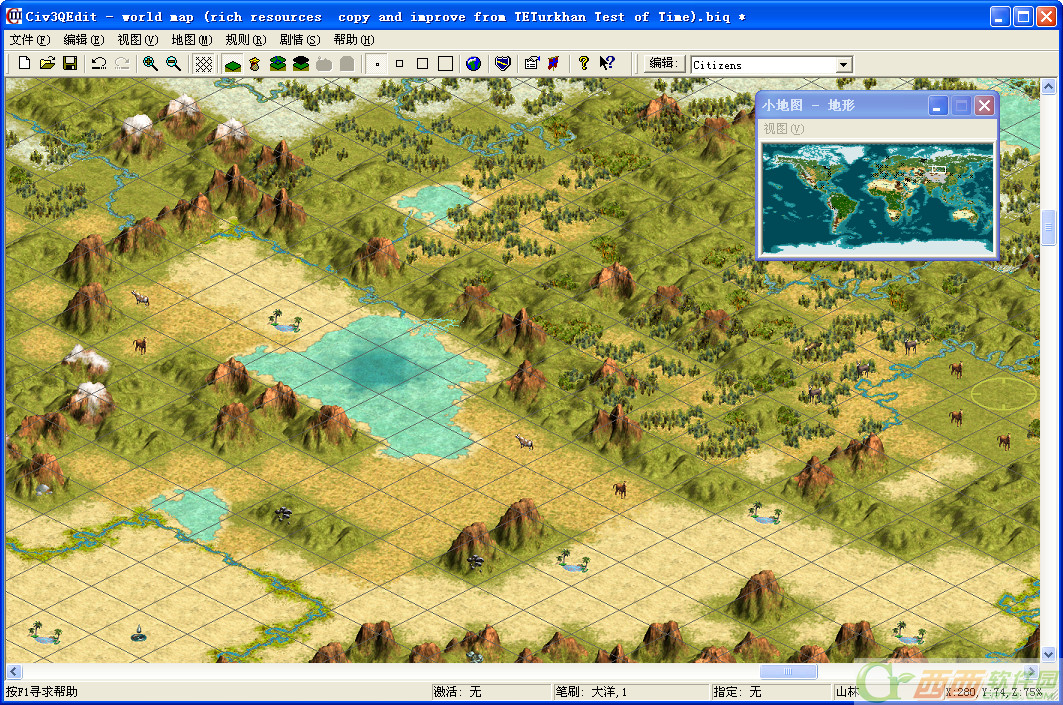
Task: Click the Zoom in magnifier
Action: click(150, 63)
